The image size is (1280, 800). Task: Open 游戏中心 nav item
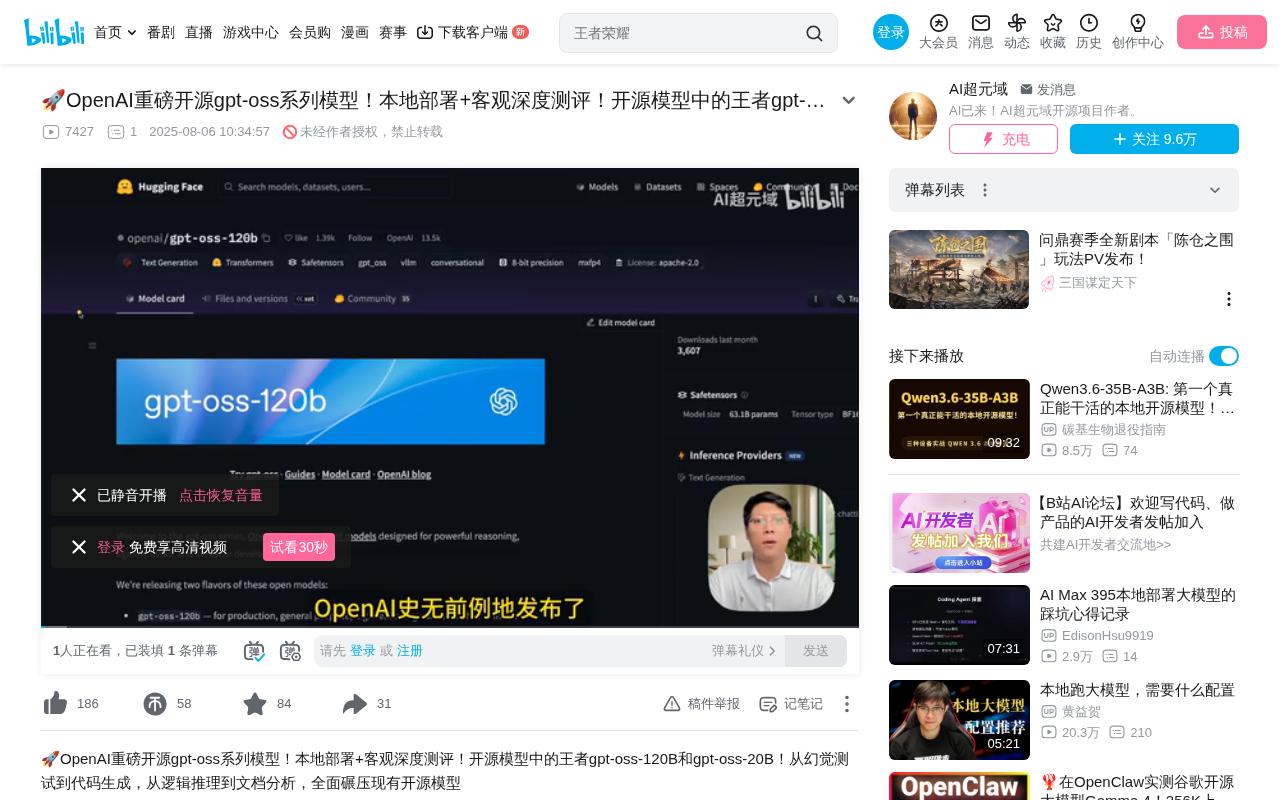click(x=251, y=32)
